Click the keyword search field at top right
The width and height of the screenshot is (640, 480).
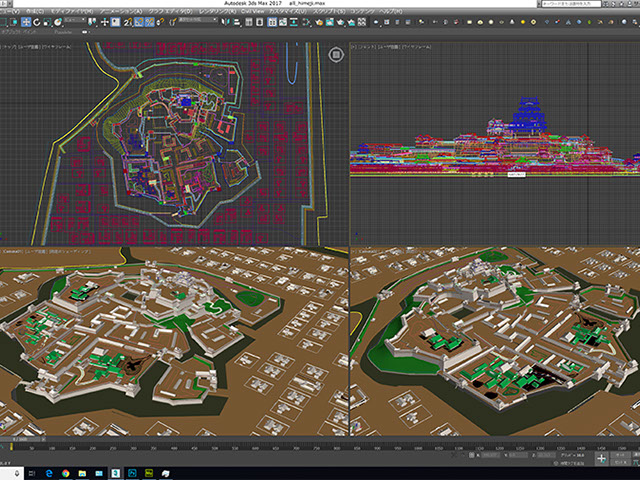(572, 5)
